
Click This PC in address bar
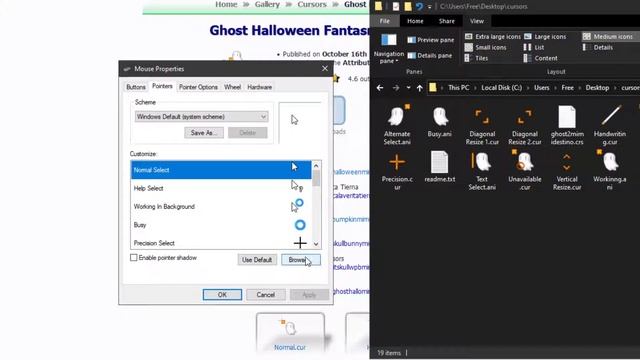[x=458, y=88]
